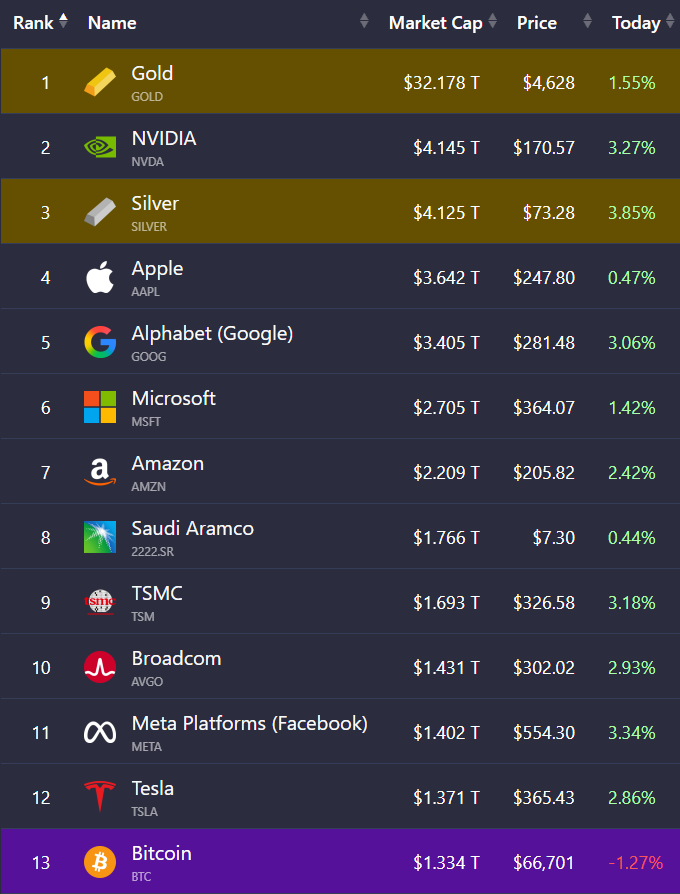Click the Saudi Aramco logo
The width and height of the screenshot is (680, 894).
coord(100,537)
